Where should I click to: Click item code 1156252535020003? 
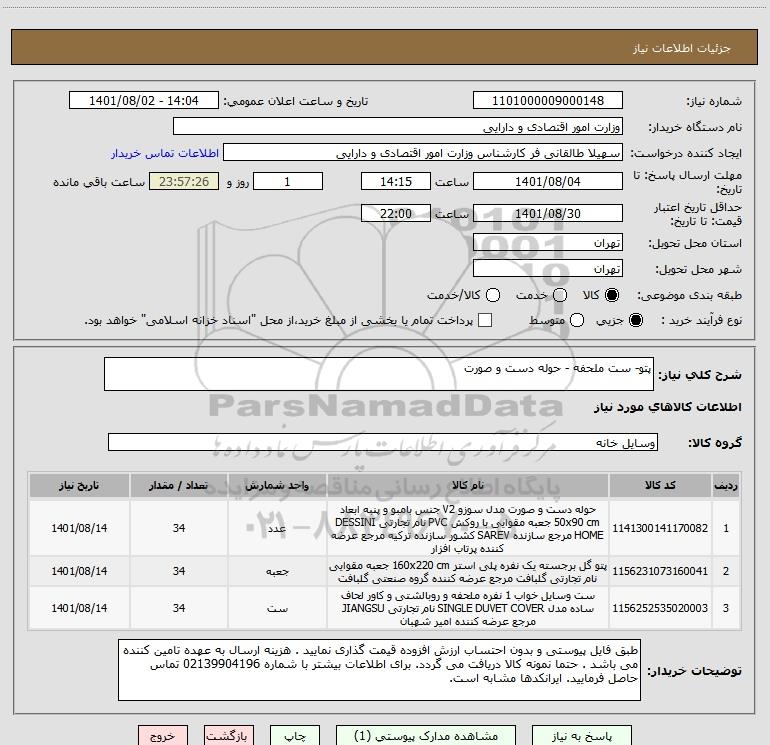(x=660, y=608)
